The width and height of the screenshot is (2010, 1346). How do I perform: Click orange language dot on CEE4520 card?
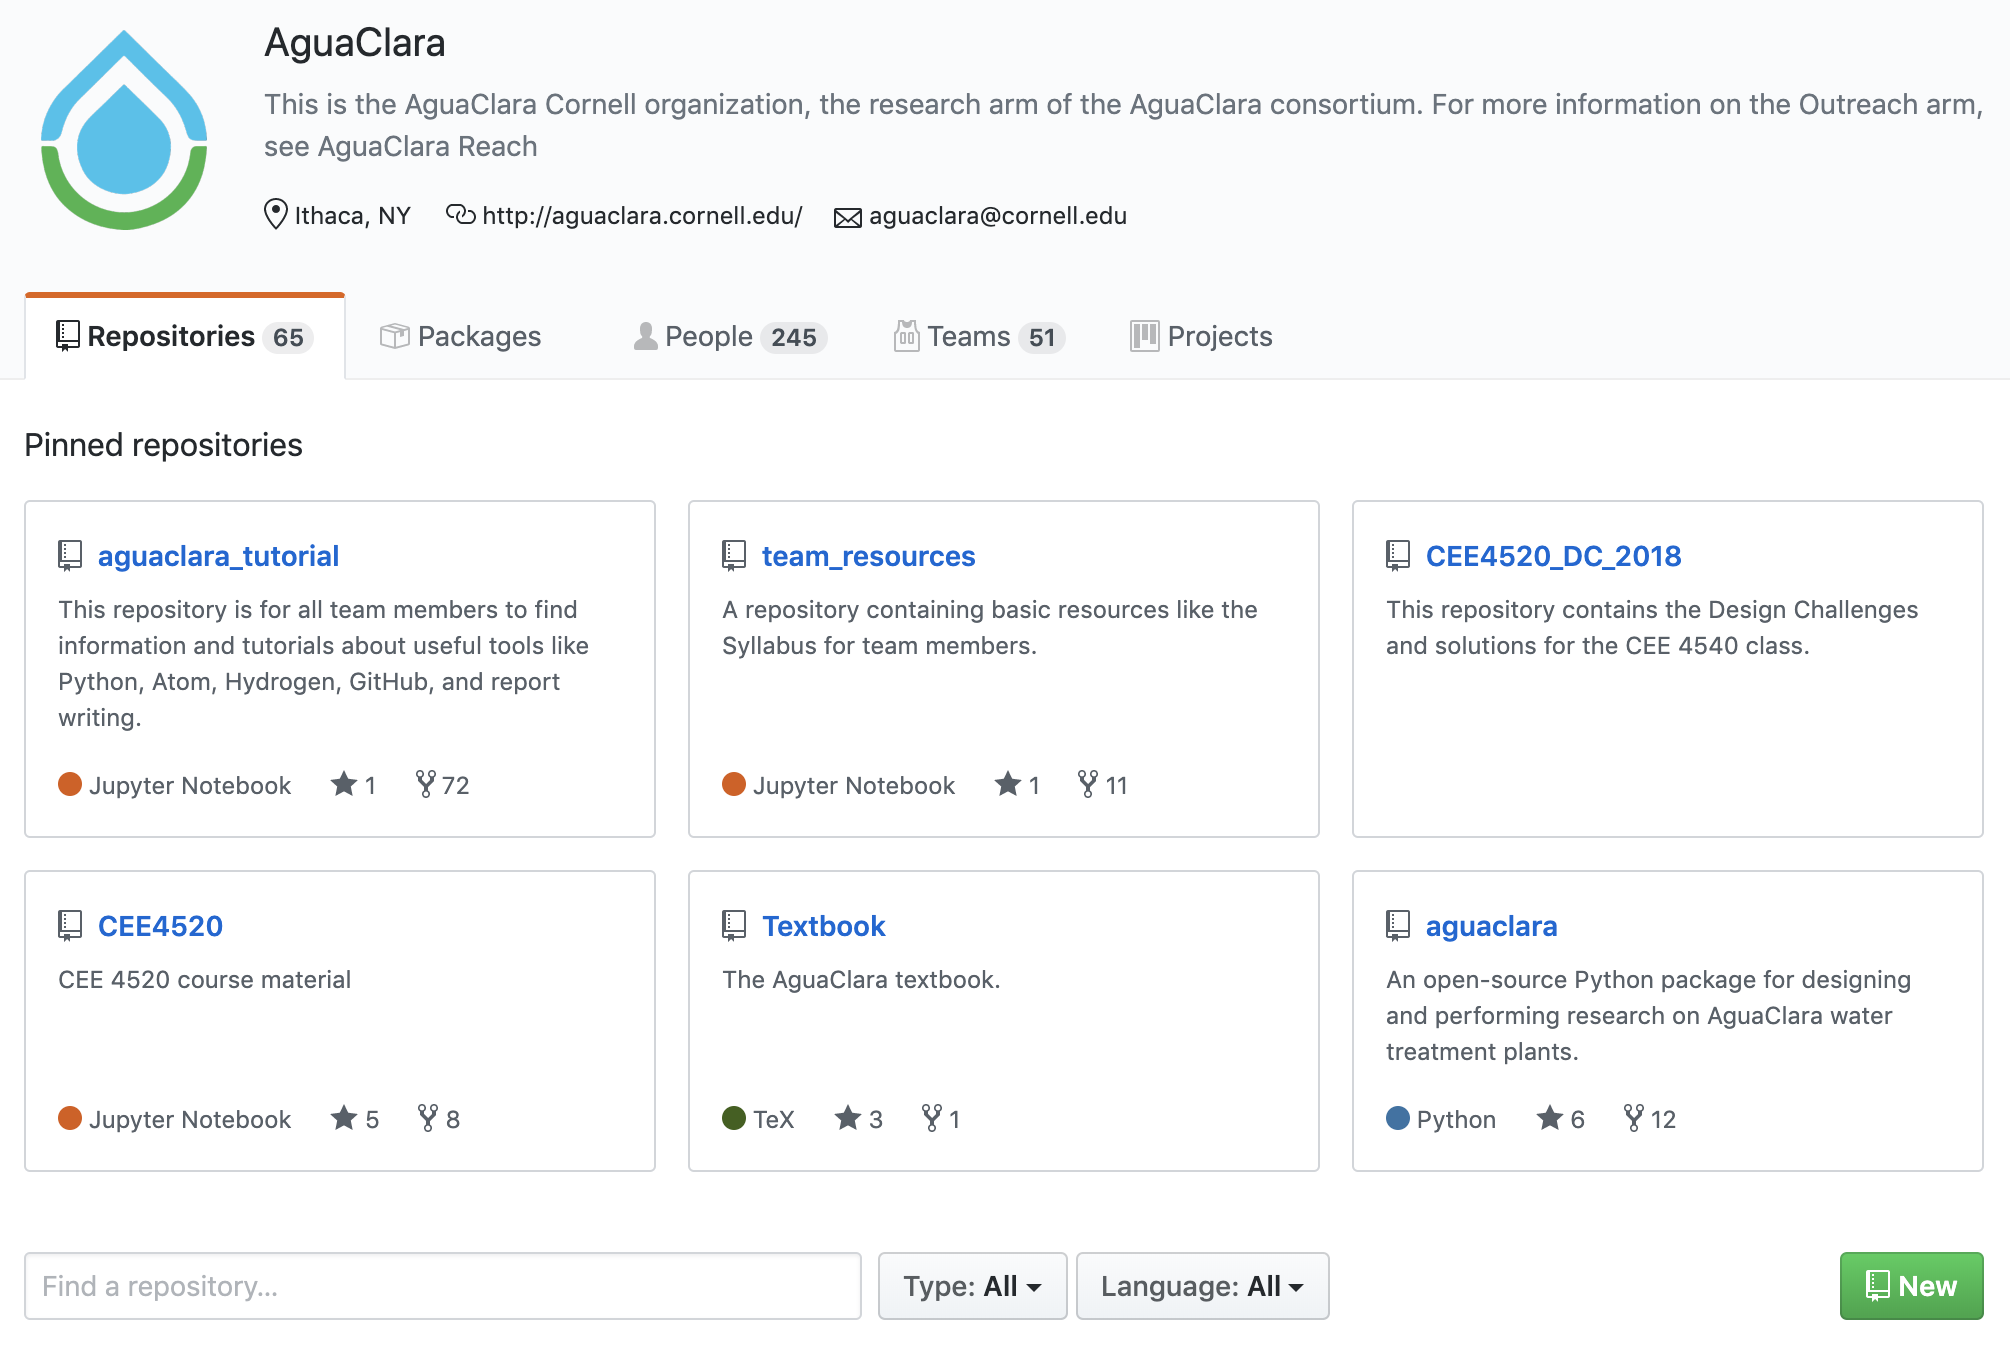70,1118
